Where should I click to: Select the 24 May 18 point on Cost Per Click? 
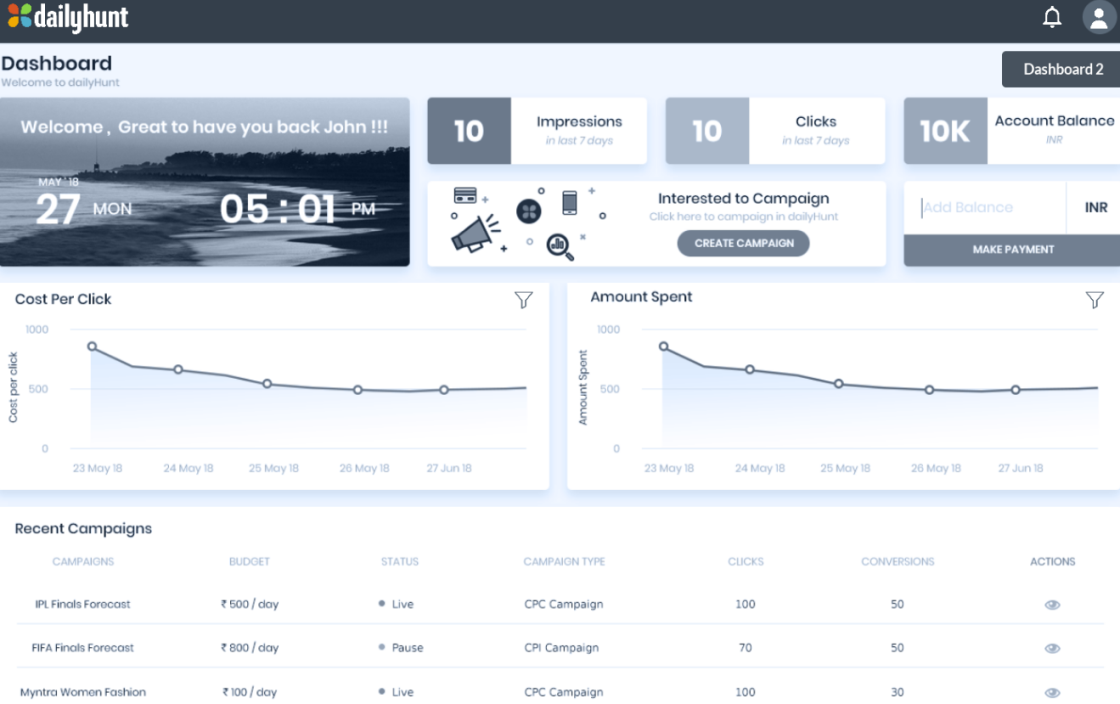pos(179,369)
